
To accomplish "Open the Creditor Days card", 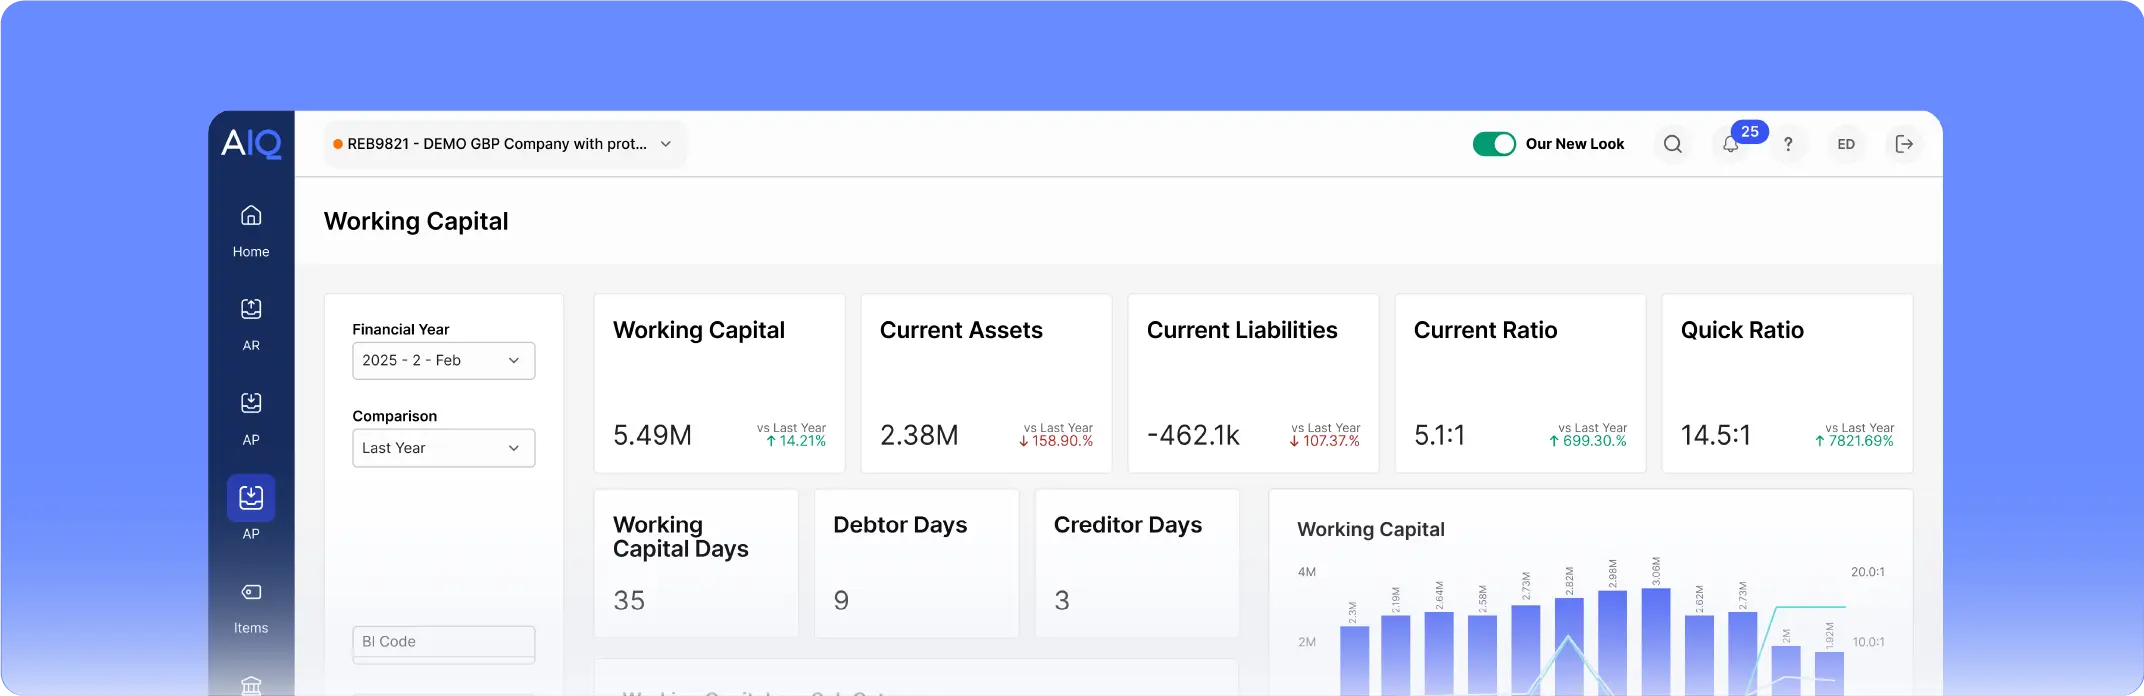I will click(x=1138, y=563).
